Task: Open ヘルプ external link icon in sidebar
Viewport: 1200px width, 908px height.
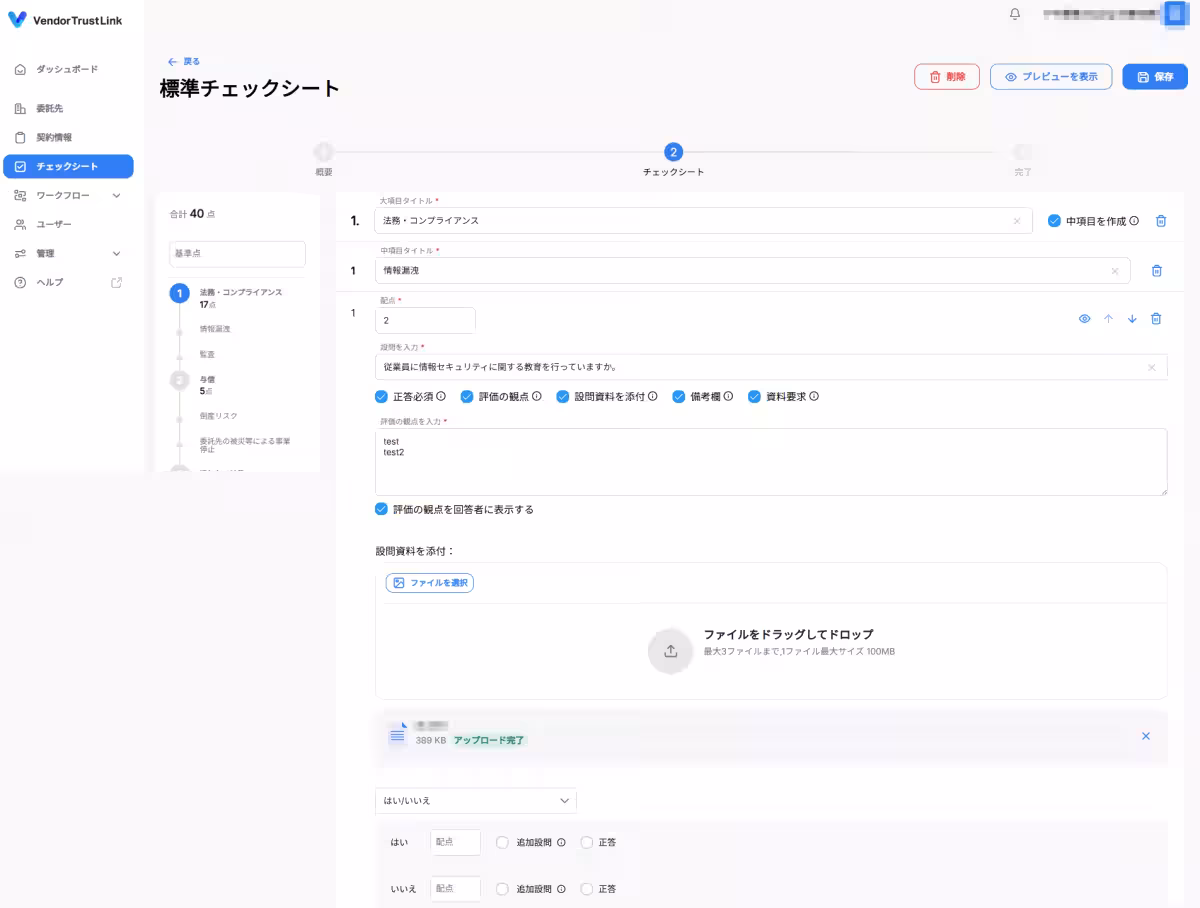Action: point(116,283)
